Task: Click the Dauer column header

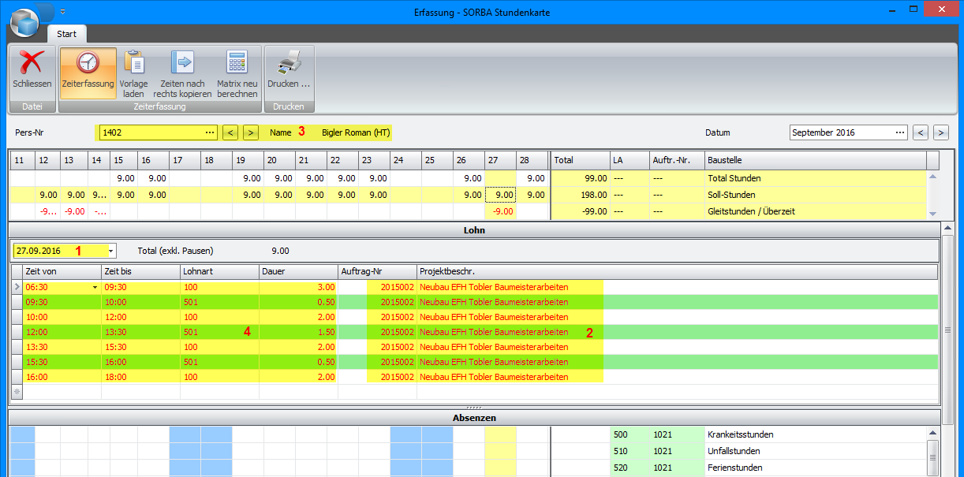Action: [298, 271]
